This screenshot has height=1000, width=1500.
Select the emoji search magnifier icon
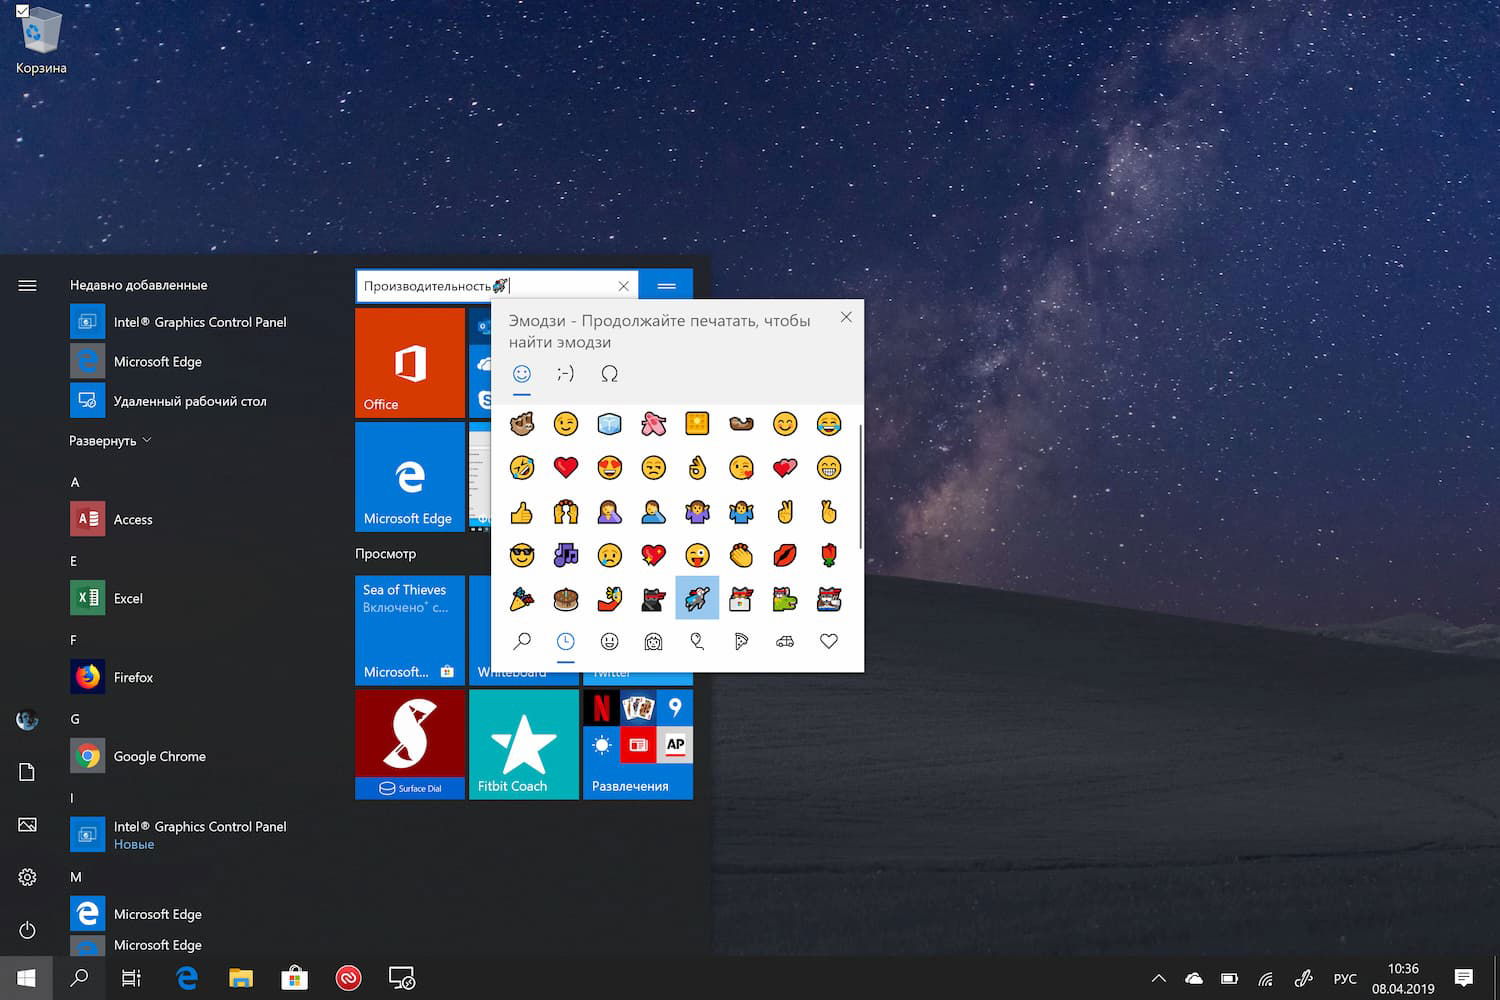[521, 642]
